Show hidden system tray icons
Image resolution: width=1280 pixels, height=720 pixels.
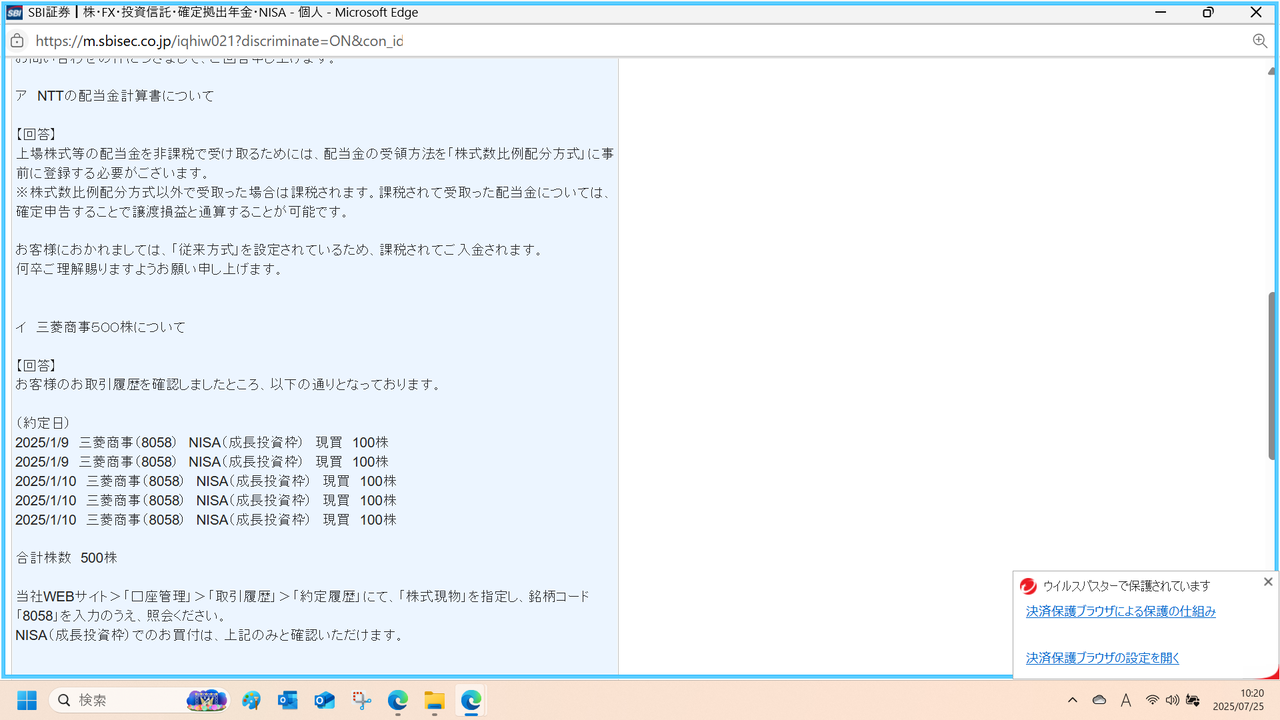(x=1073, y=700)
